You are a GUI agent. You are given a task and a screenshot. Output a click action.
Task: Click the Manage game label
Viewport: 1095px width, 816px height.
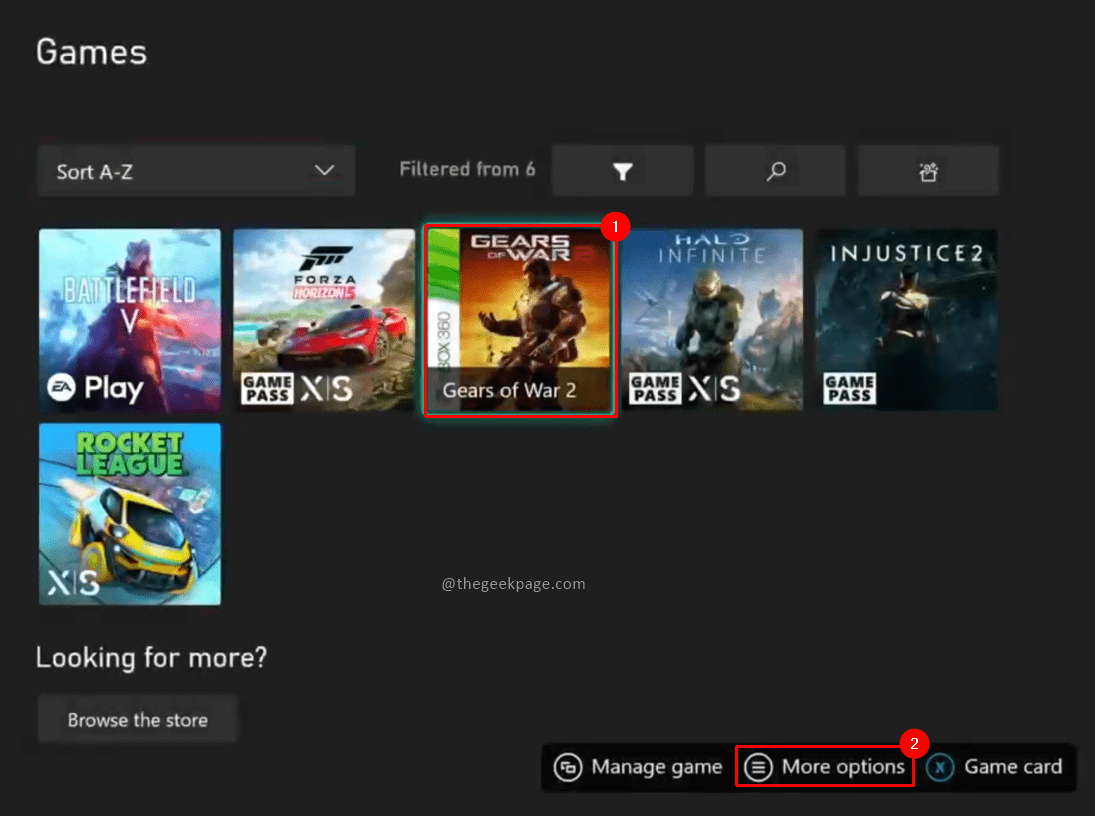656,767
